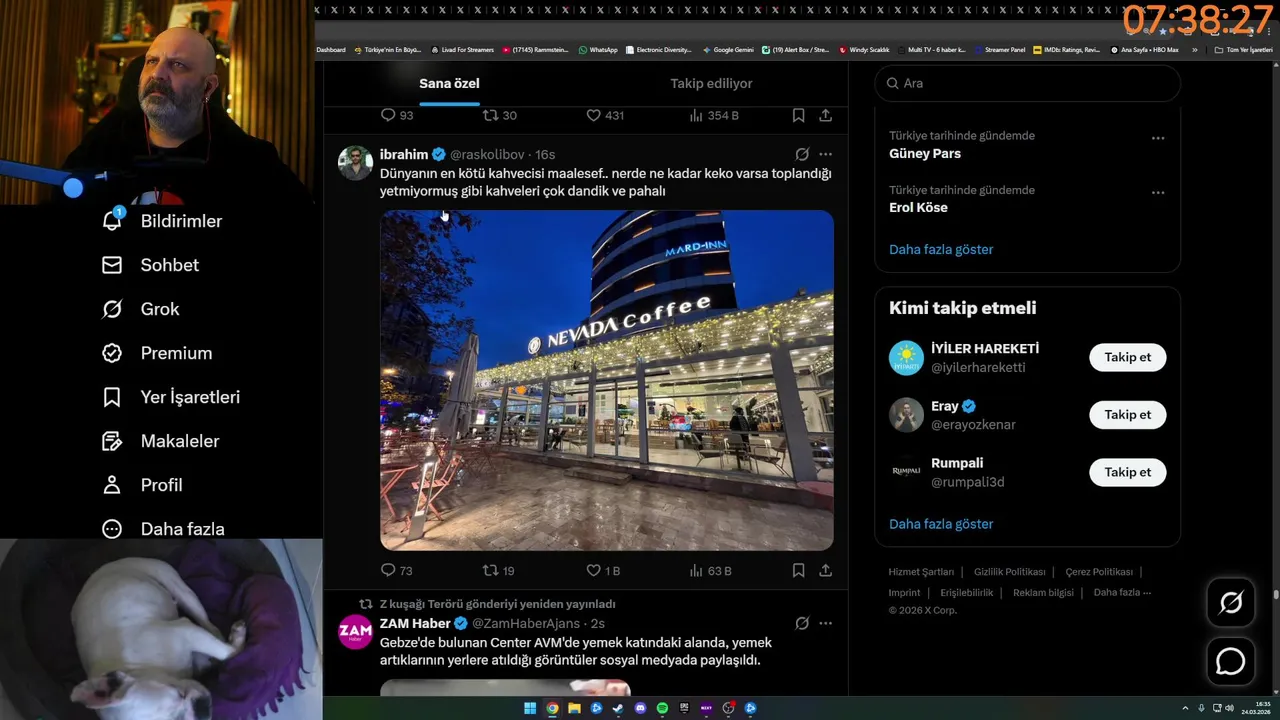Image resolution: width=1280 pixels, height=720 pixels.
Task: Open ZAM Haber avatar
Action: [x=355, y=632]
